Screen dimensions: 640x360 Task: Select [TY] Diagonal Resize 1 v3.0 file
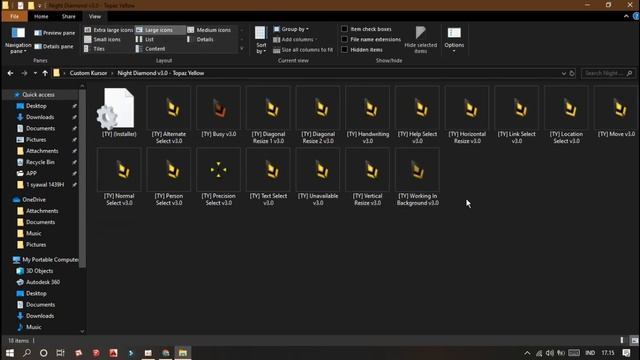click(268, 115)
